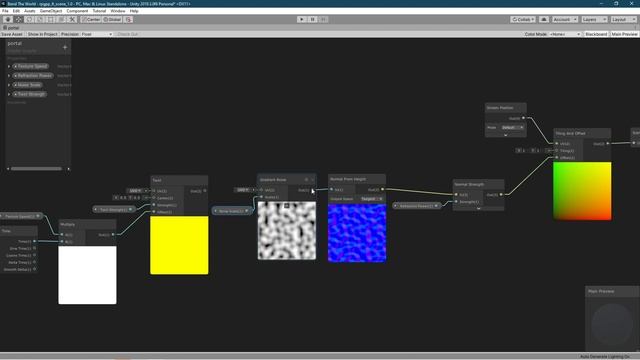Open the Edit menu

click(x=16, y=11)
